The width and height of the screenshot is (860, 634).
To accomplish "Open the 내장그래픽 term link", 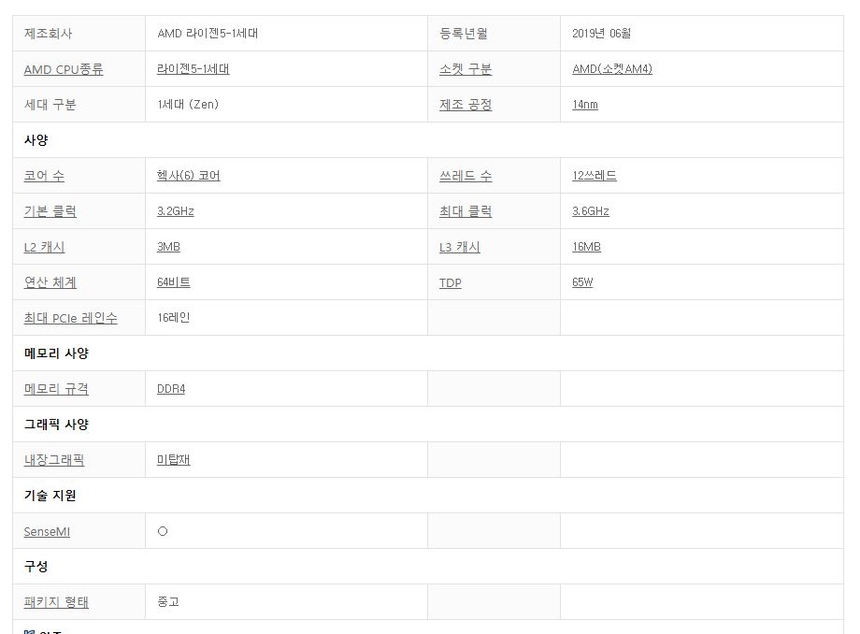I will click(54, 460).
